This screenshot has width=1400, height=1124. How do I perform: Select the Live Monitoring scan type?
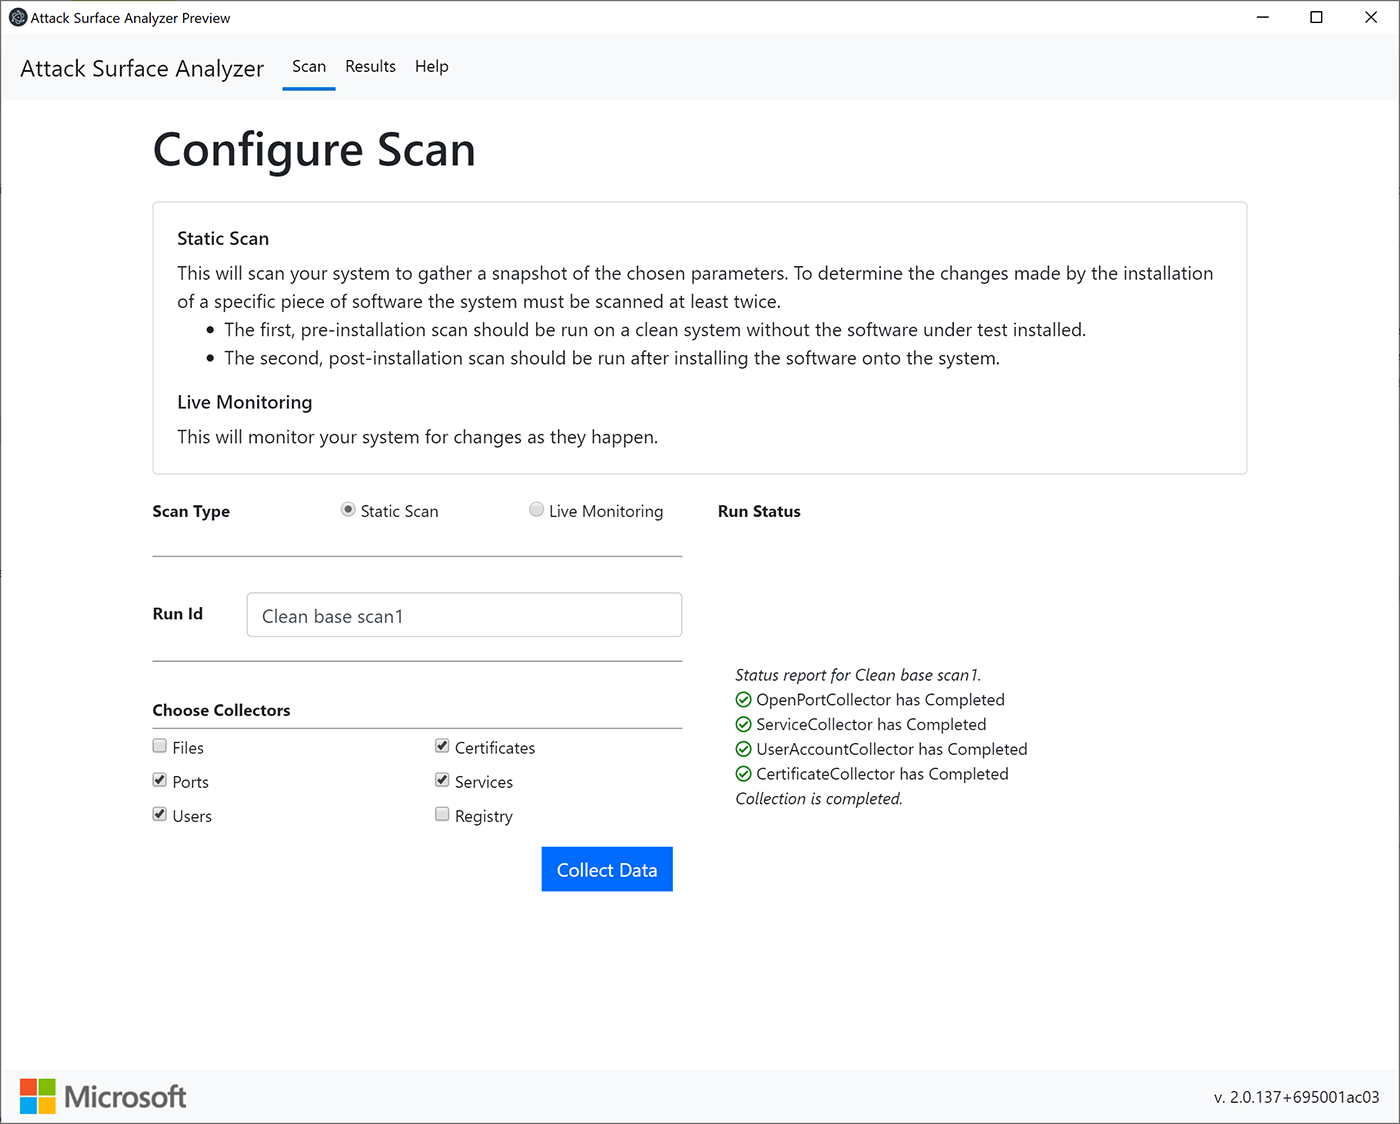click(536, 509)
